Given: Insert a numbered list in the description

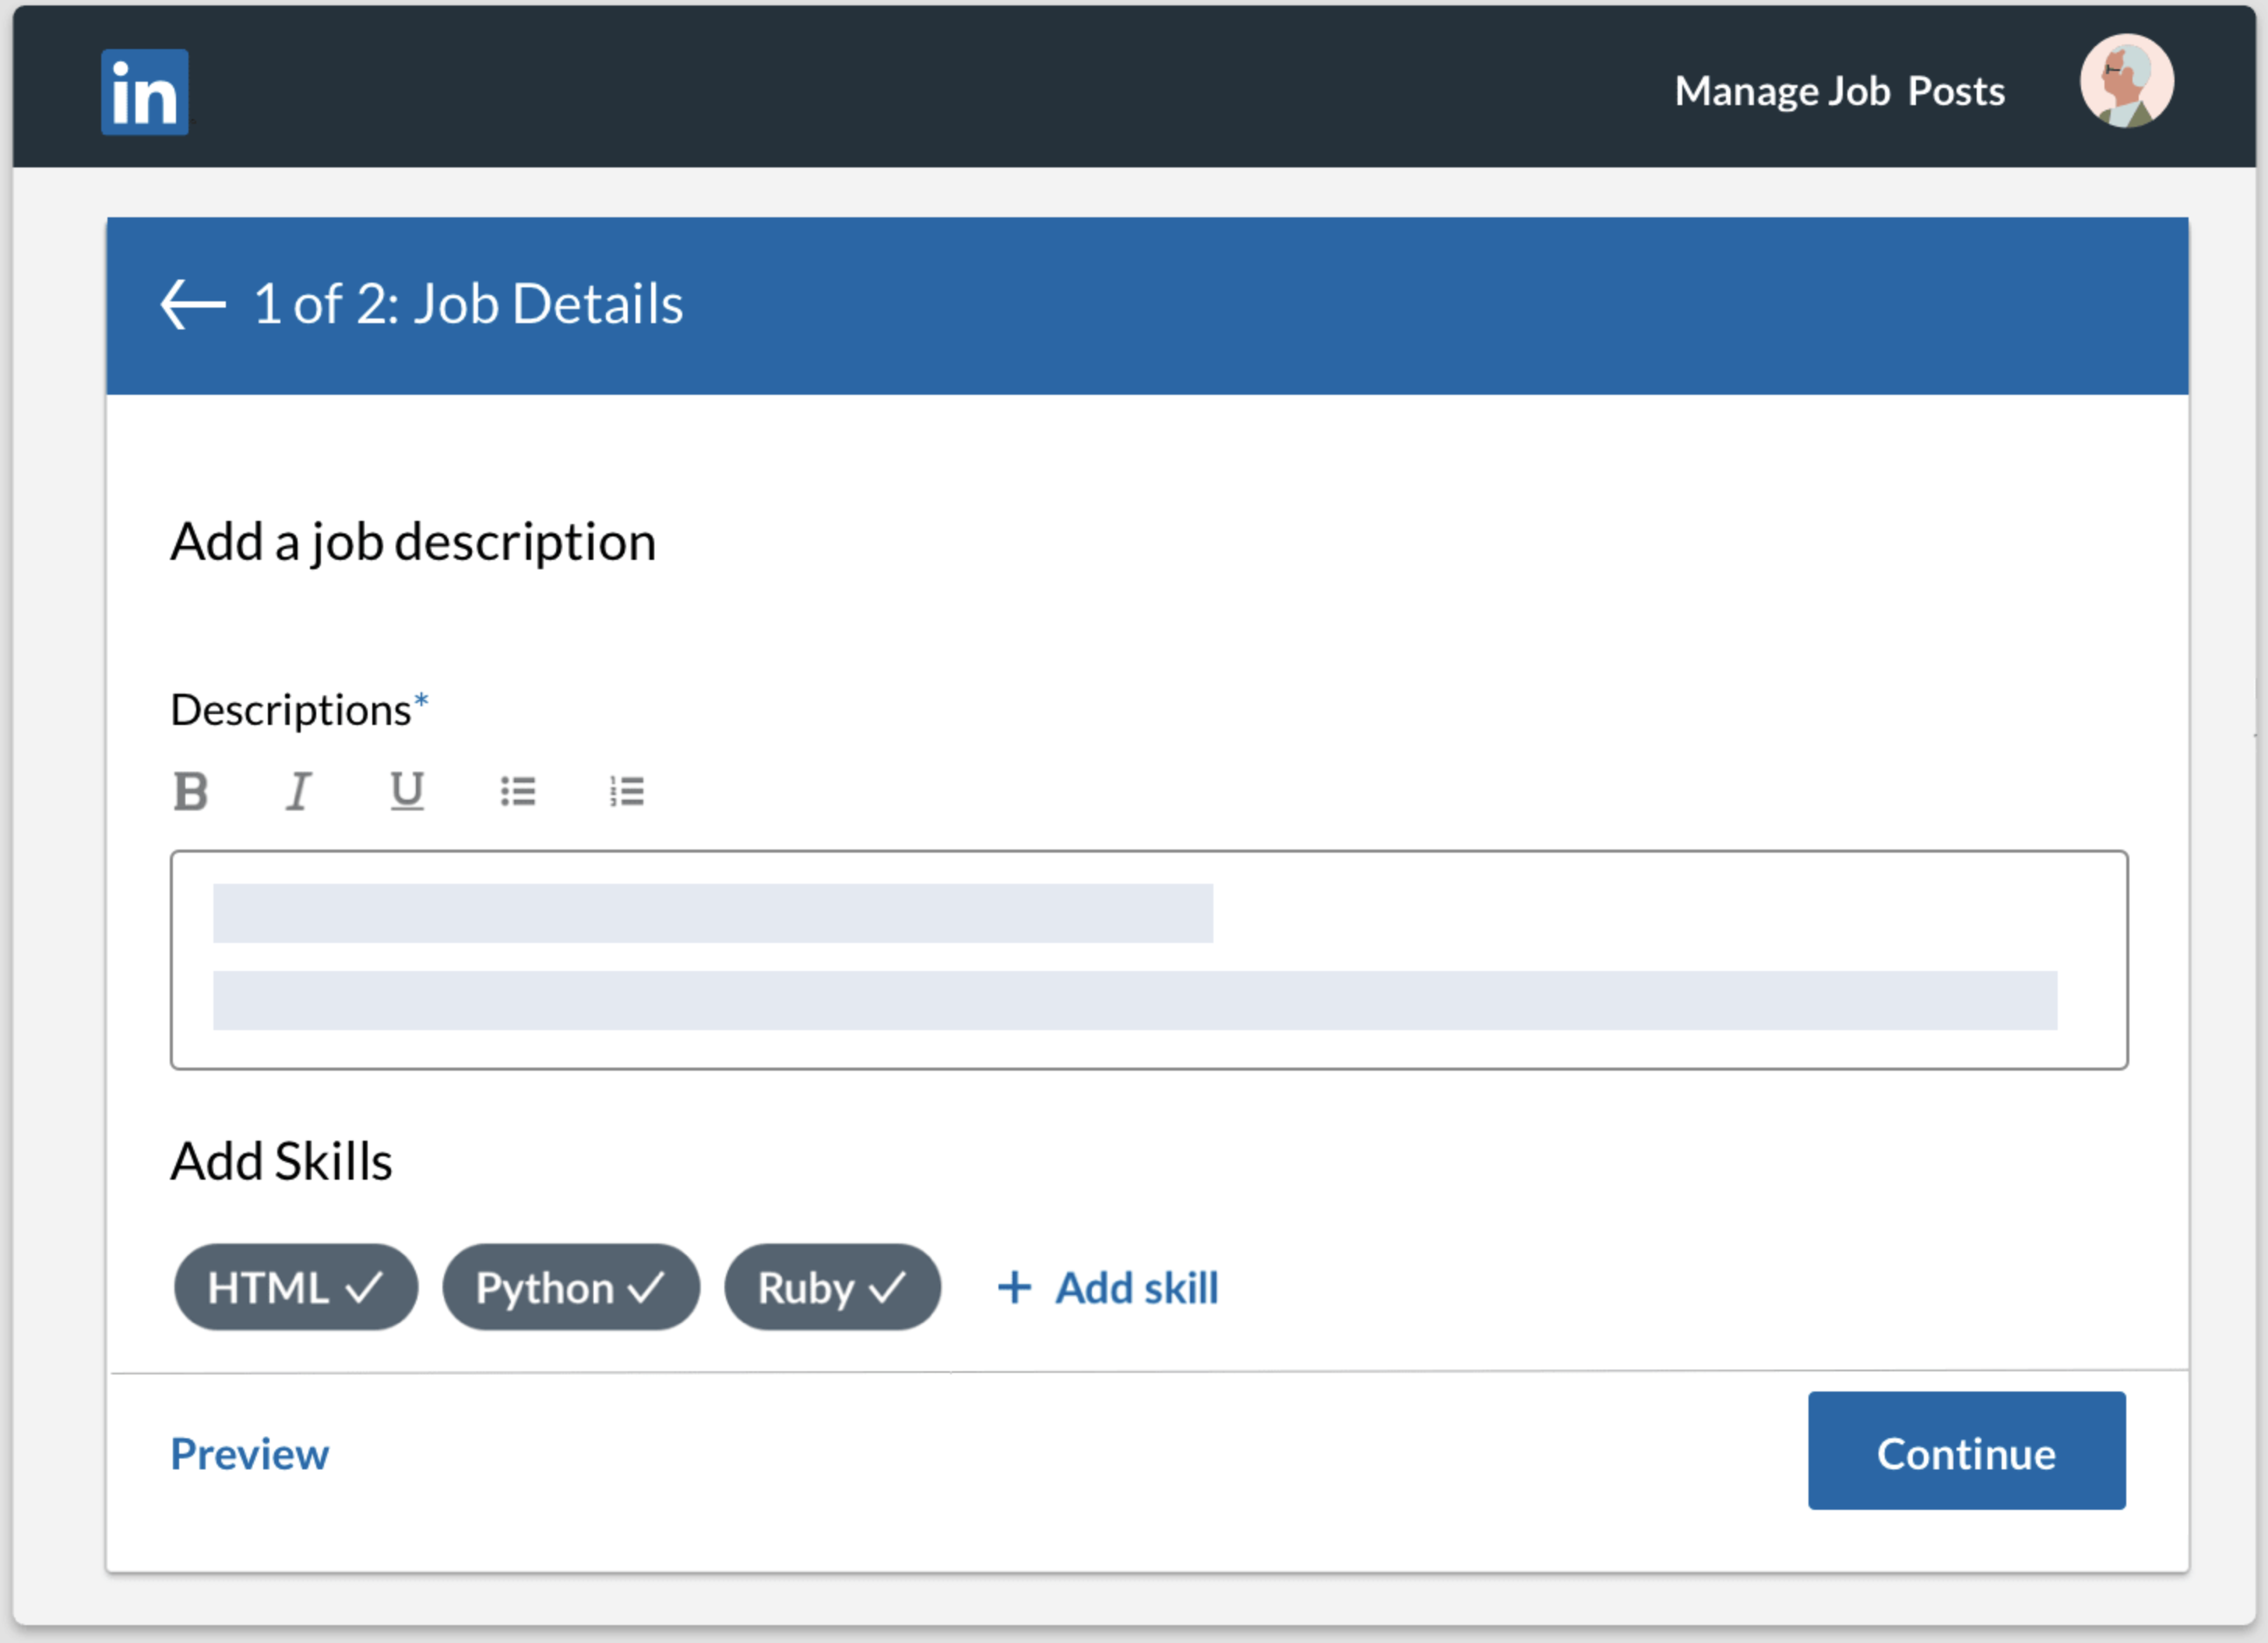Looking at the screenshot, I should point(626,791).
